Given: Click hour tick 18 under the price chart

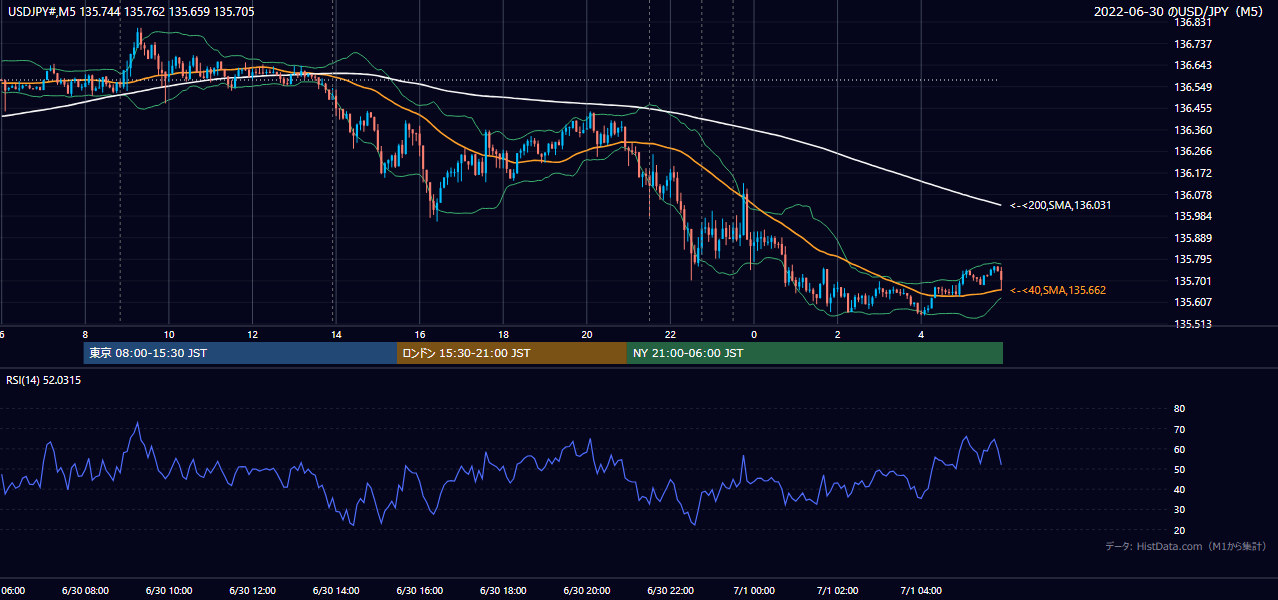Looking at the screenshot, I should (x=503, y=334).
